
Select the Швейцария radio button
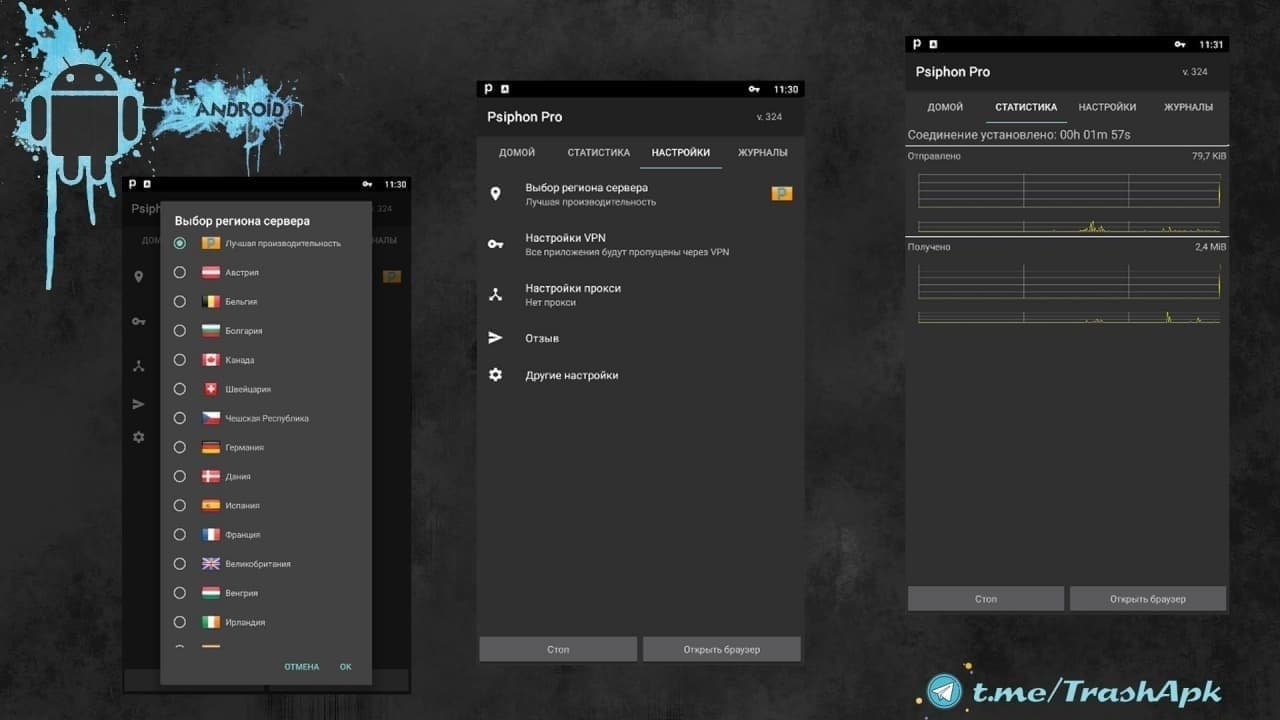[180, 389]
